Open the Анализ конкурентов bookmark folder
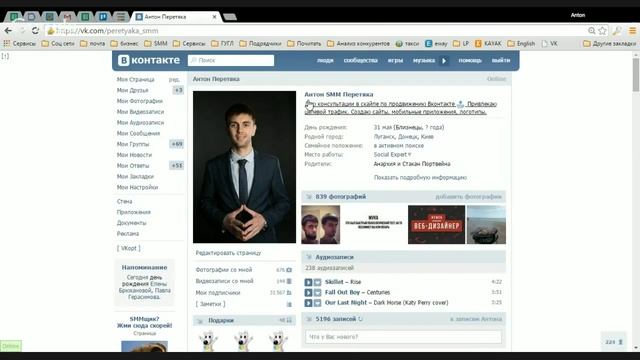Image resolution: width=640 pixels, height=360 pixels. tap(358, 43)
